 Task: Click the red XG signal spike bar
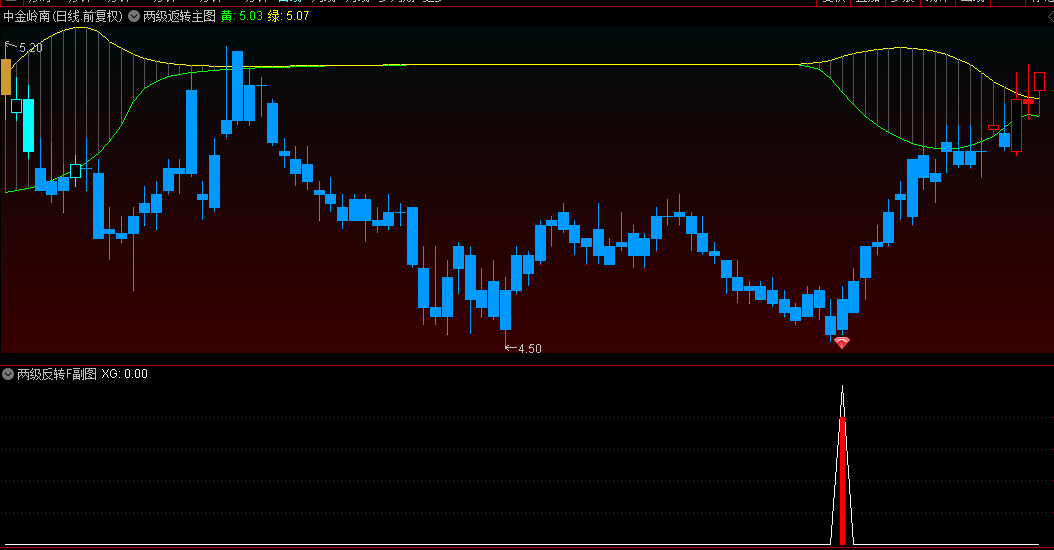point(842,481)
